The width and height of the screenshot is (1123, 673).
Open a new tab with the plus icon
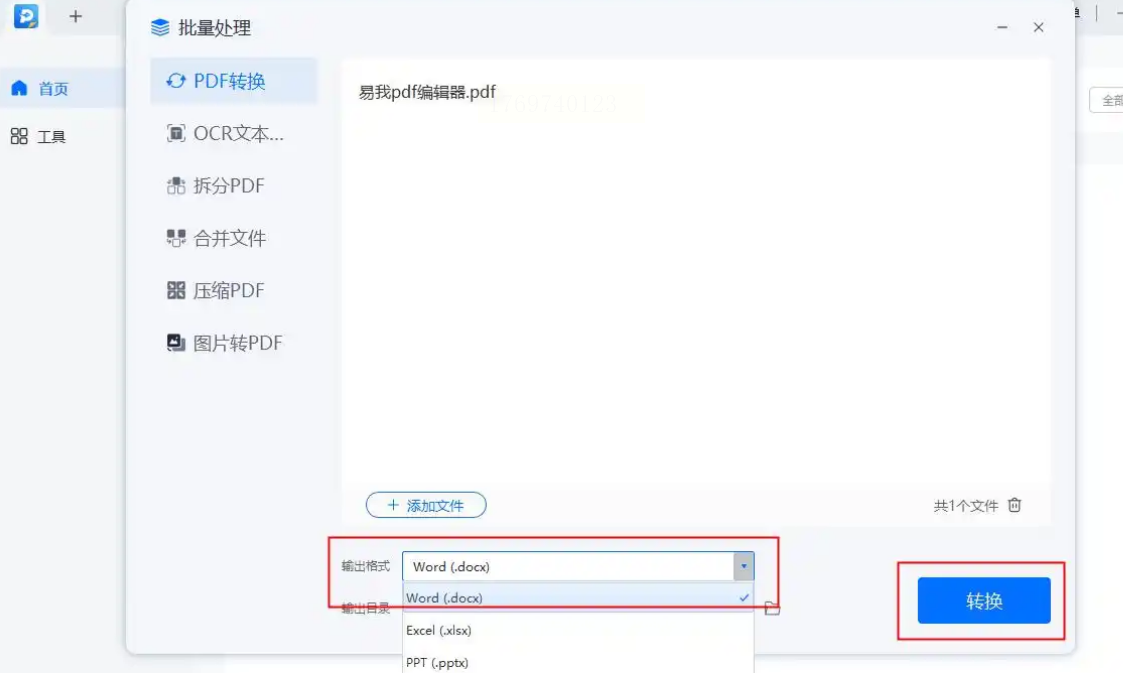point(75,16)
